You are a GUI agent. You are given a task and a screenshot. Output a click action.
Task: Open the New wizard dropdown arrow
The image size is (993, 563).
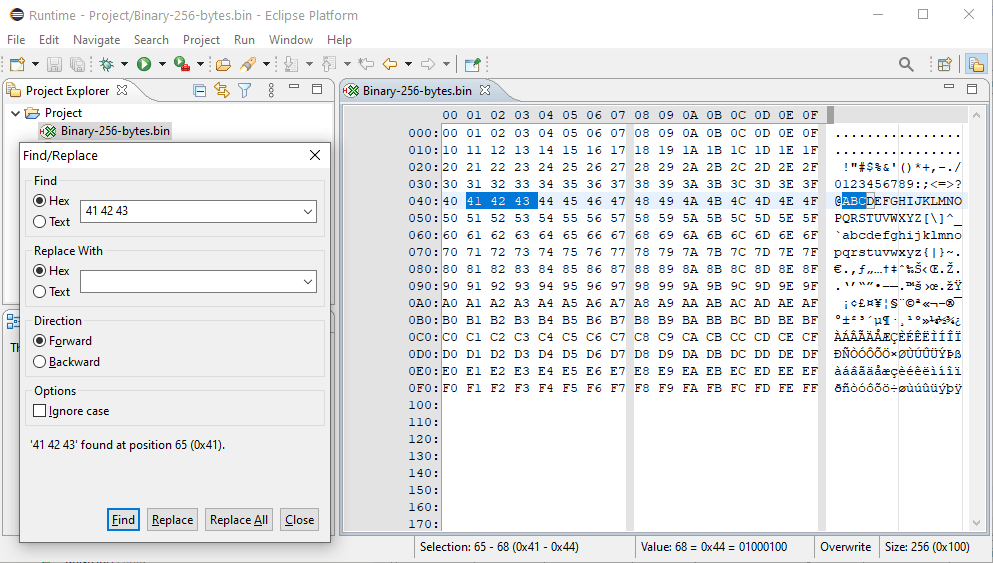coord(35,64)
